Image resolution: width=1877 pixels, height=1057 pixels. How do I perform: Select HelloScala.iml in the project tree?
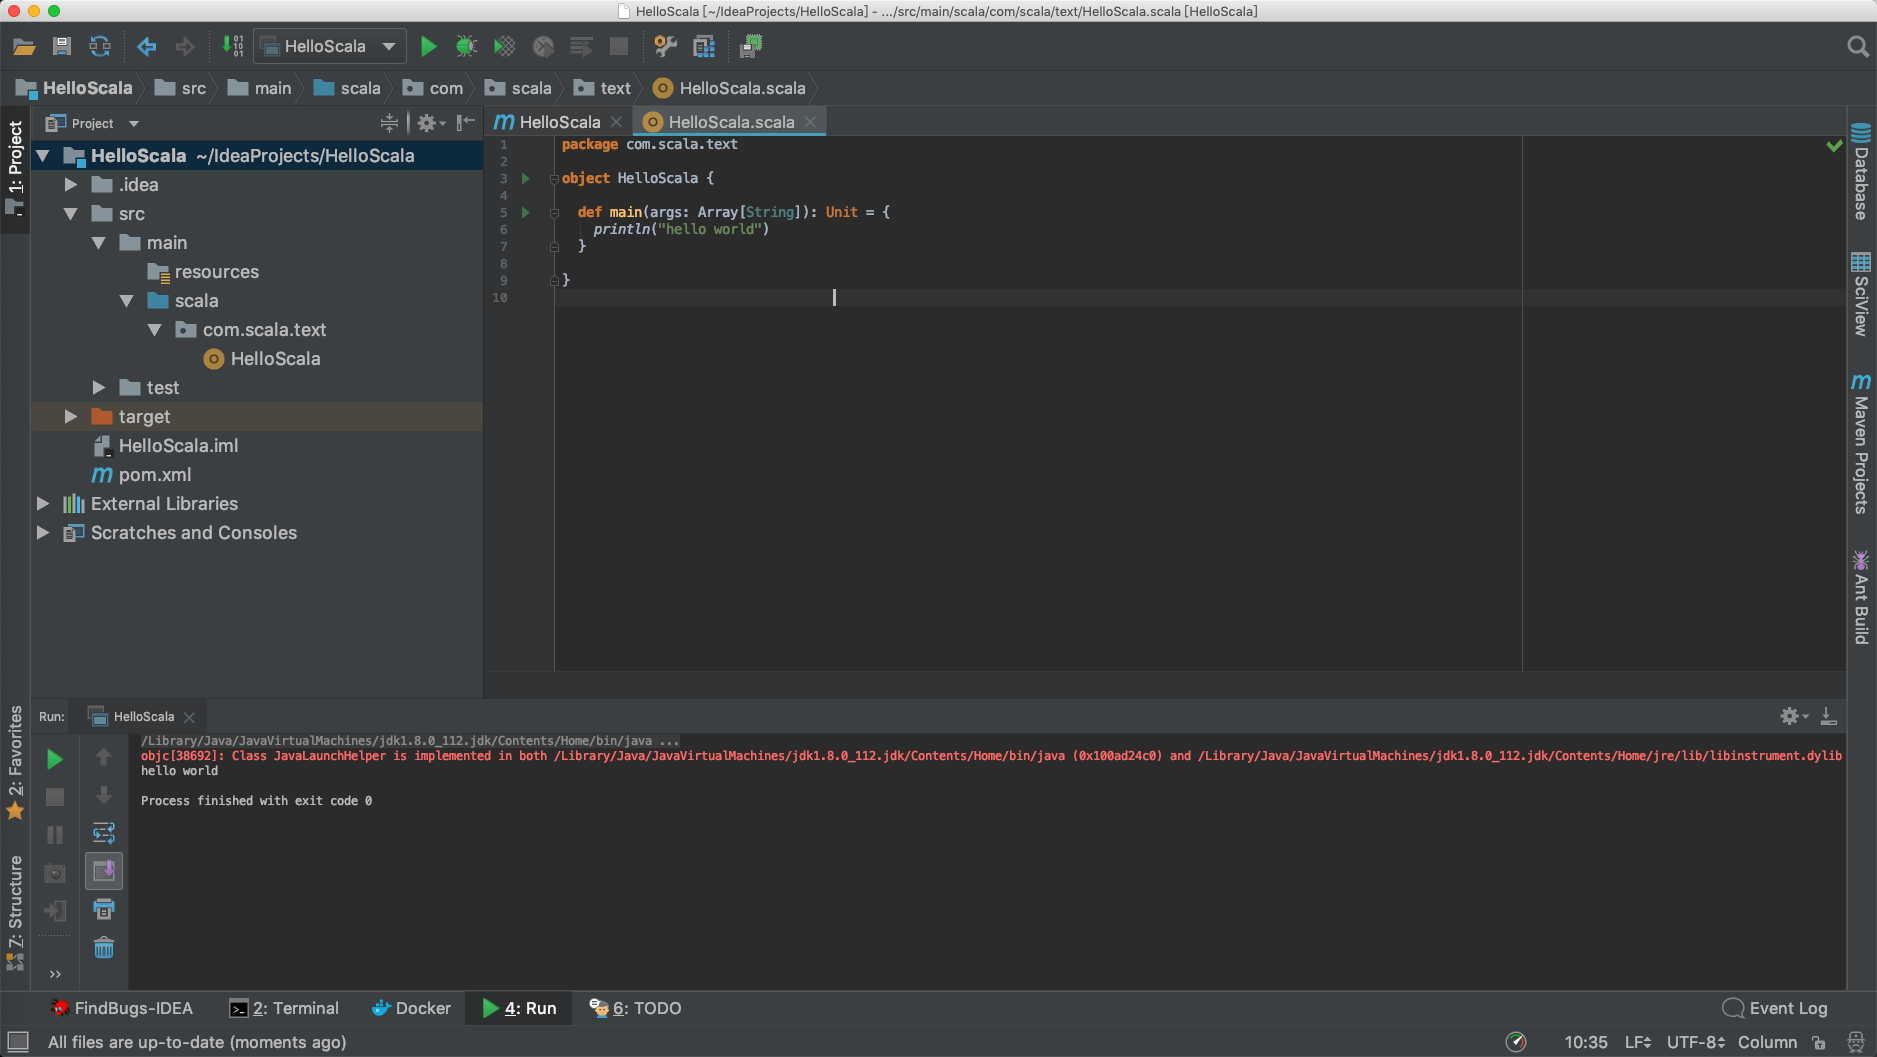pos(178,446)
